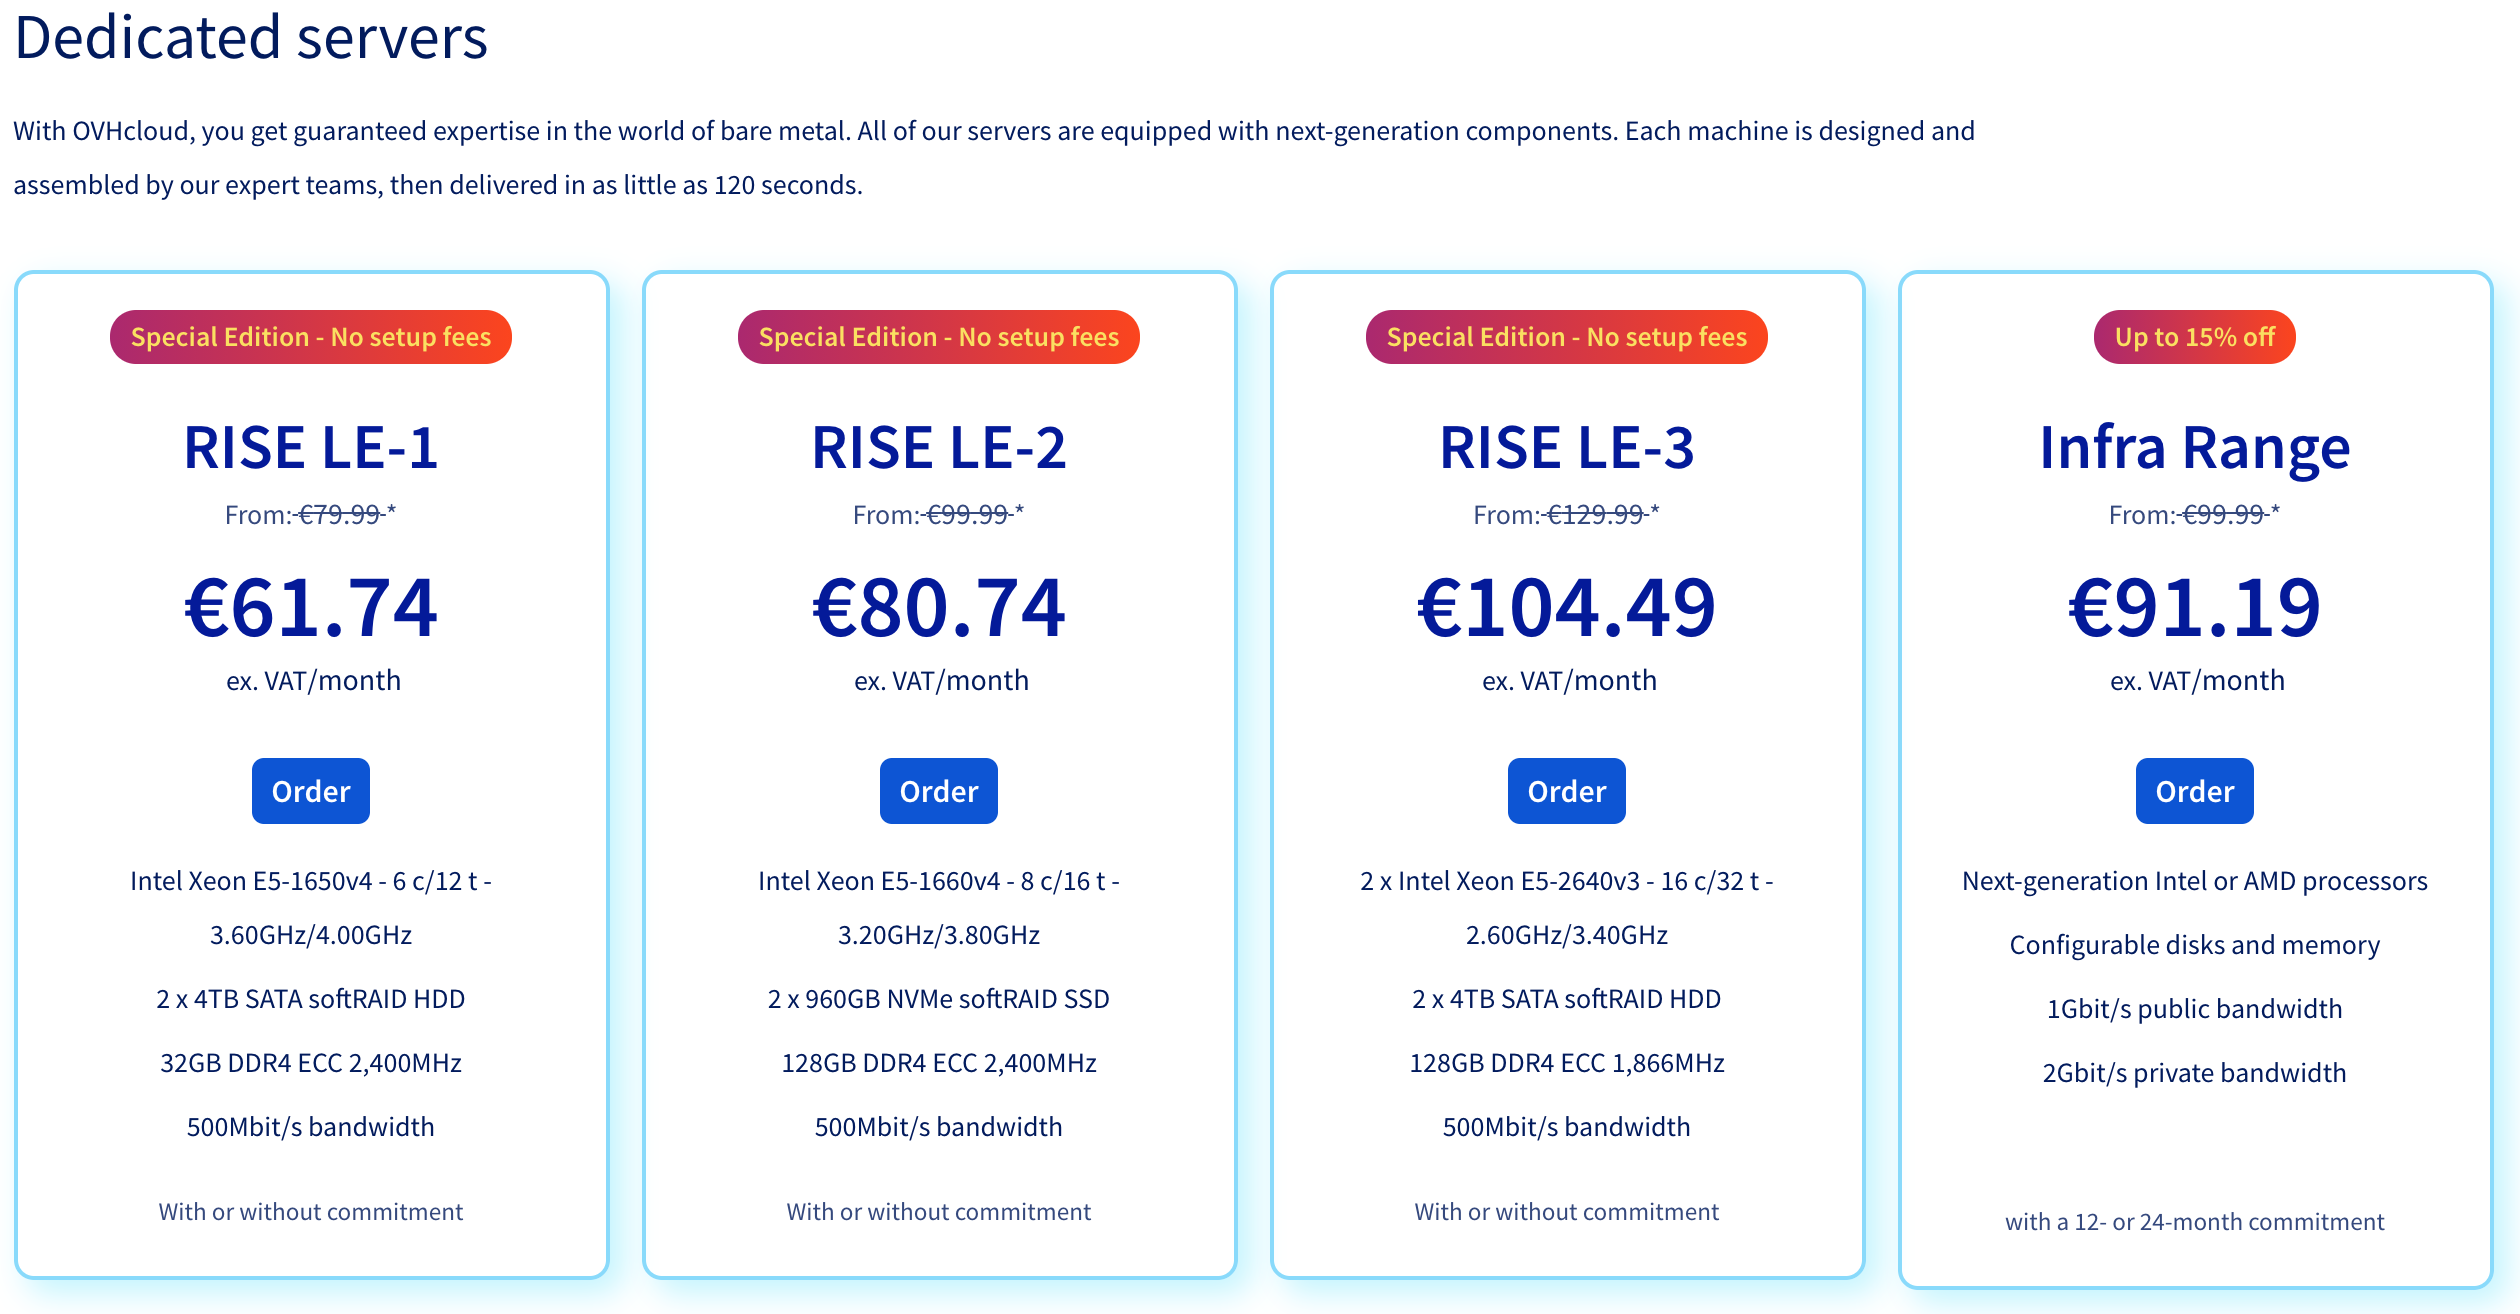Click RISE LE-3 special edition badge

click(1566, 337)
